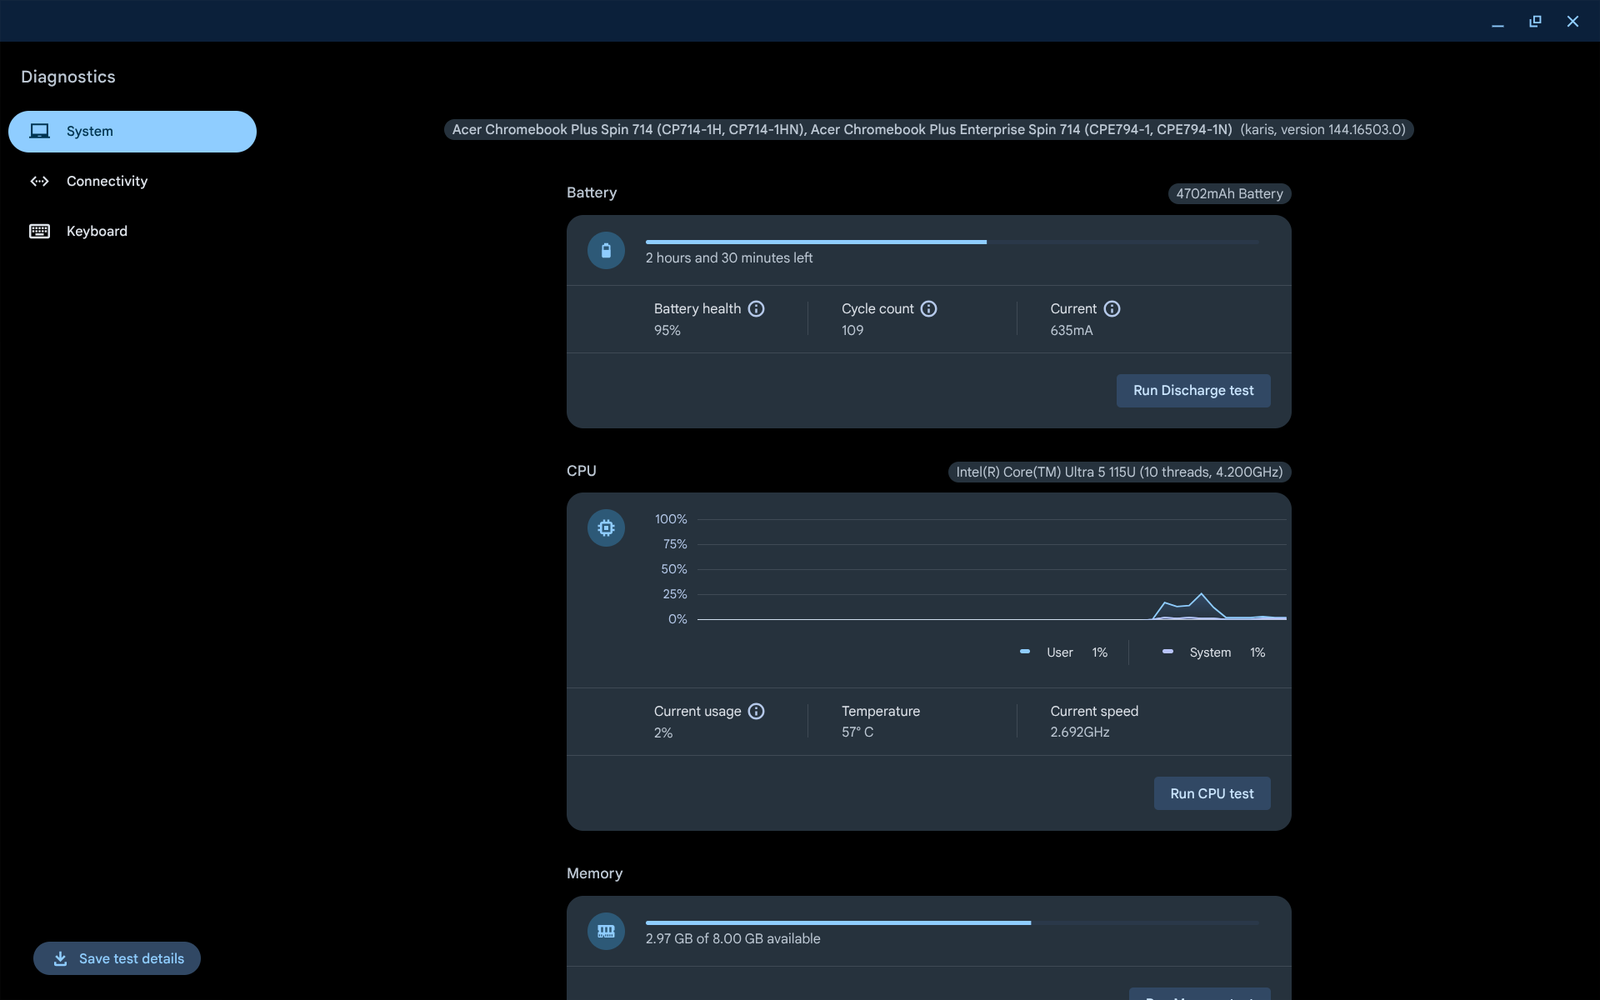Image resolution: width=1600 pixels, height=1000 pixels.
Task: Click the Cycle count info icon
Action: (x=928, y=309)
